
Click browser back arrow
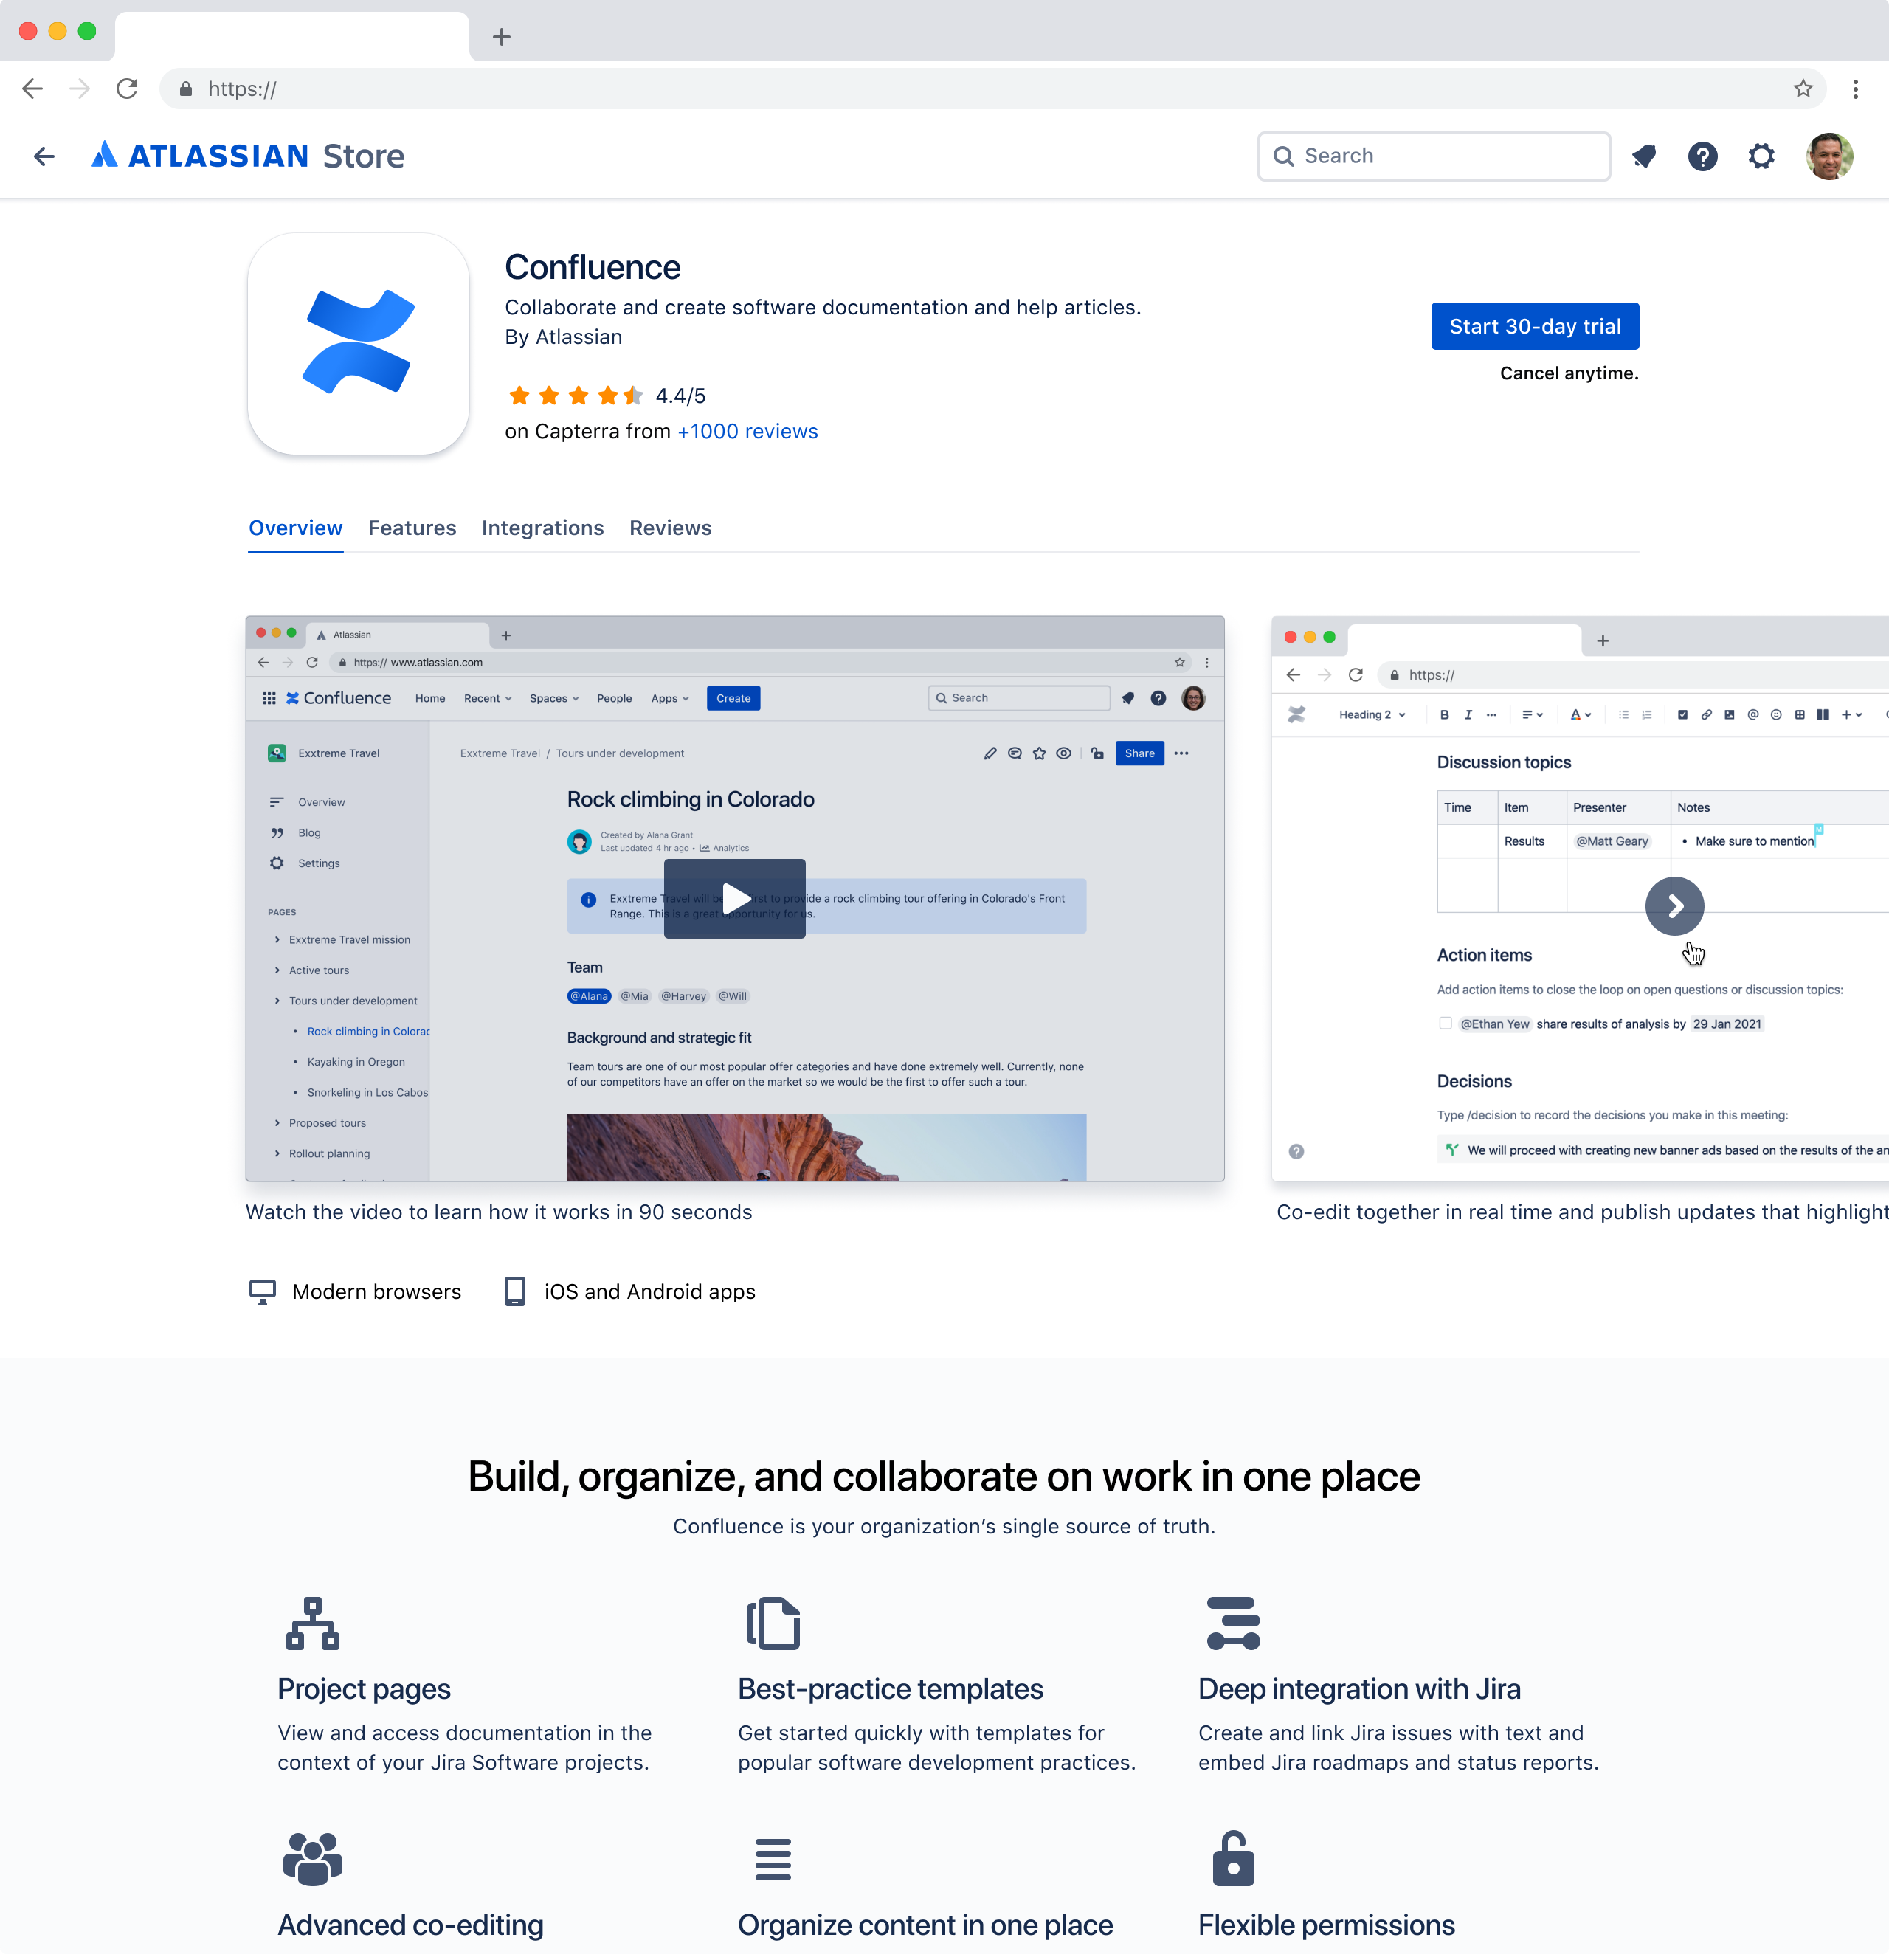(32, 89)
